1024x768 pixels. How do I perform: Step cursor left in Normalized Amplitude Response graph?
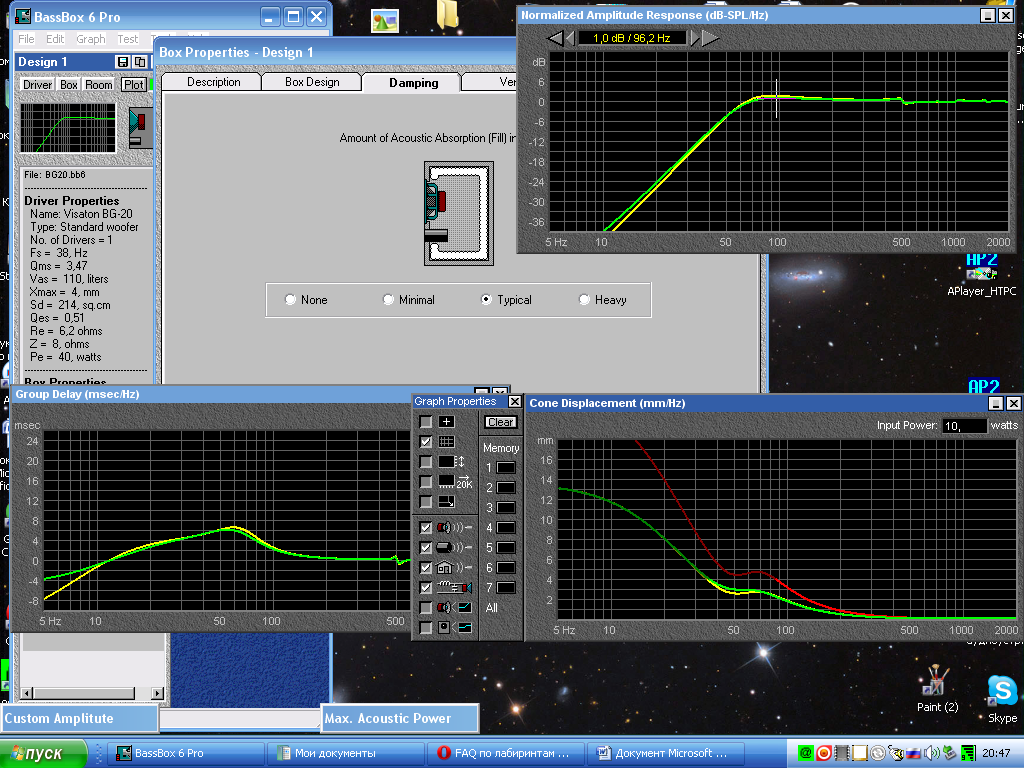point(569,38)
